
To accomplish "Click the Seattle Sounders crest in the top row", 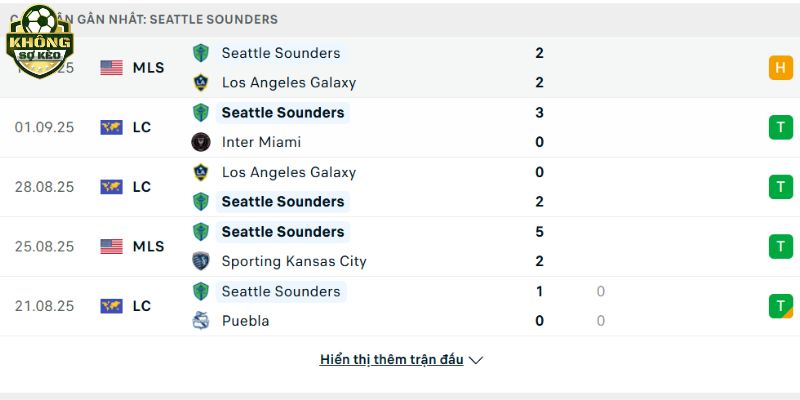I will [201, 53].
